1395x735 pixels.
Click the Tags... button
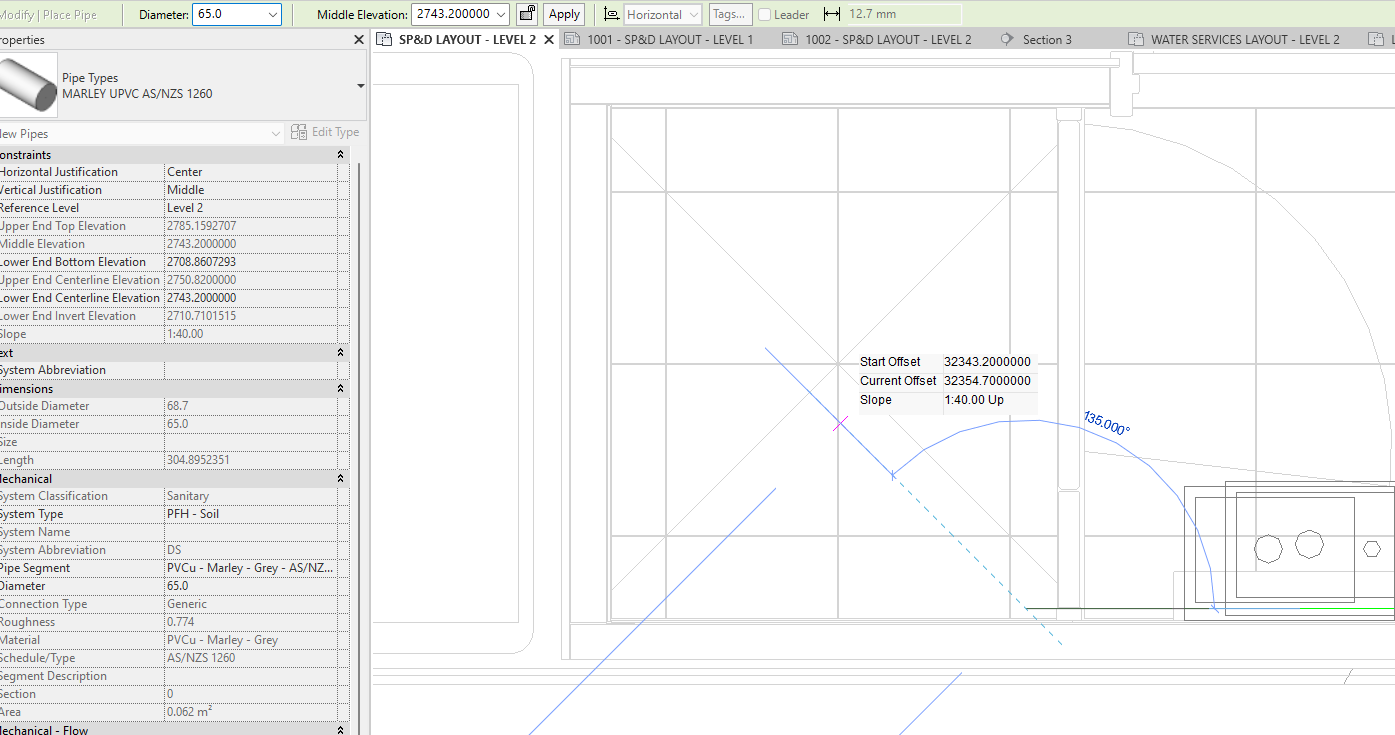[x=730, y=14]
